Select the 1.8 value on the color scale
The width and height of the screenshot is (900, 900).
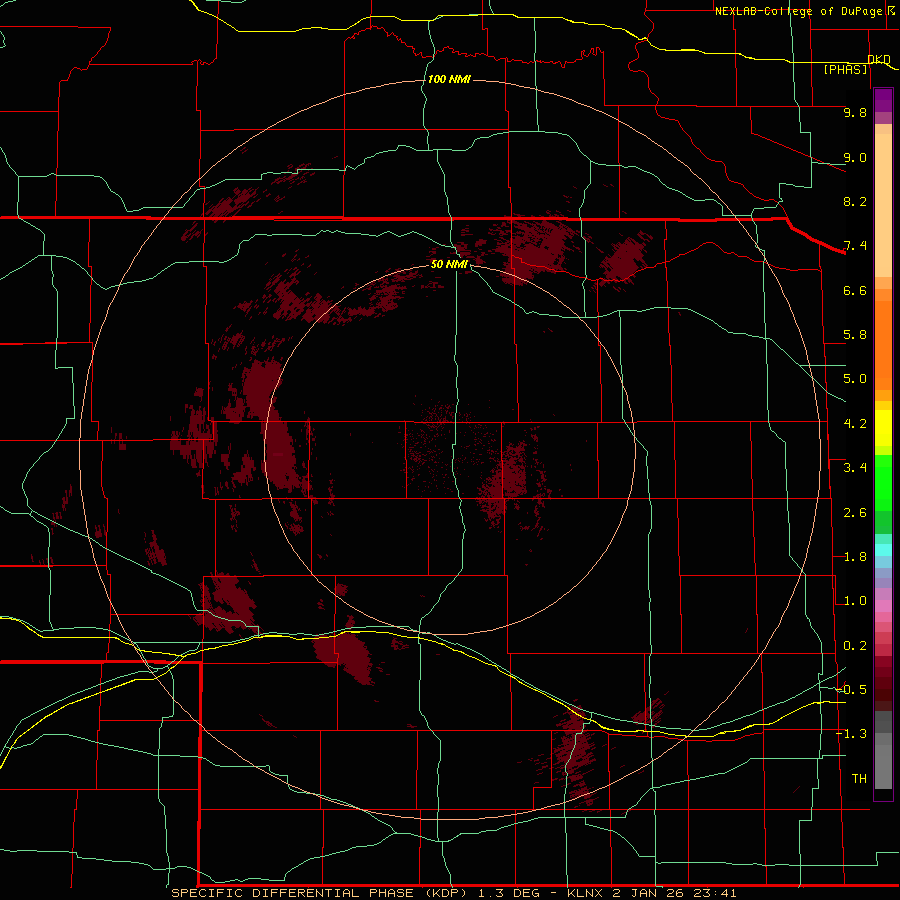[x=855, y=557]
